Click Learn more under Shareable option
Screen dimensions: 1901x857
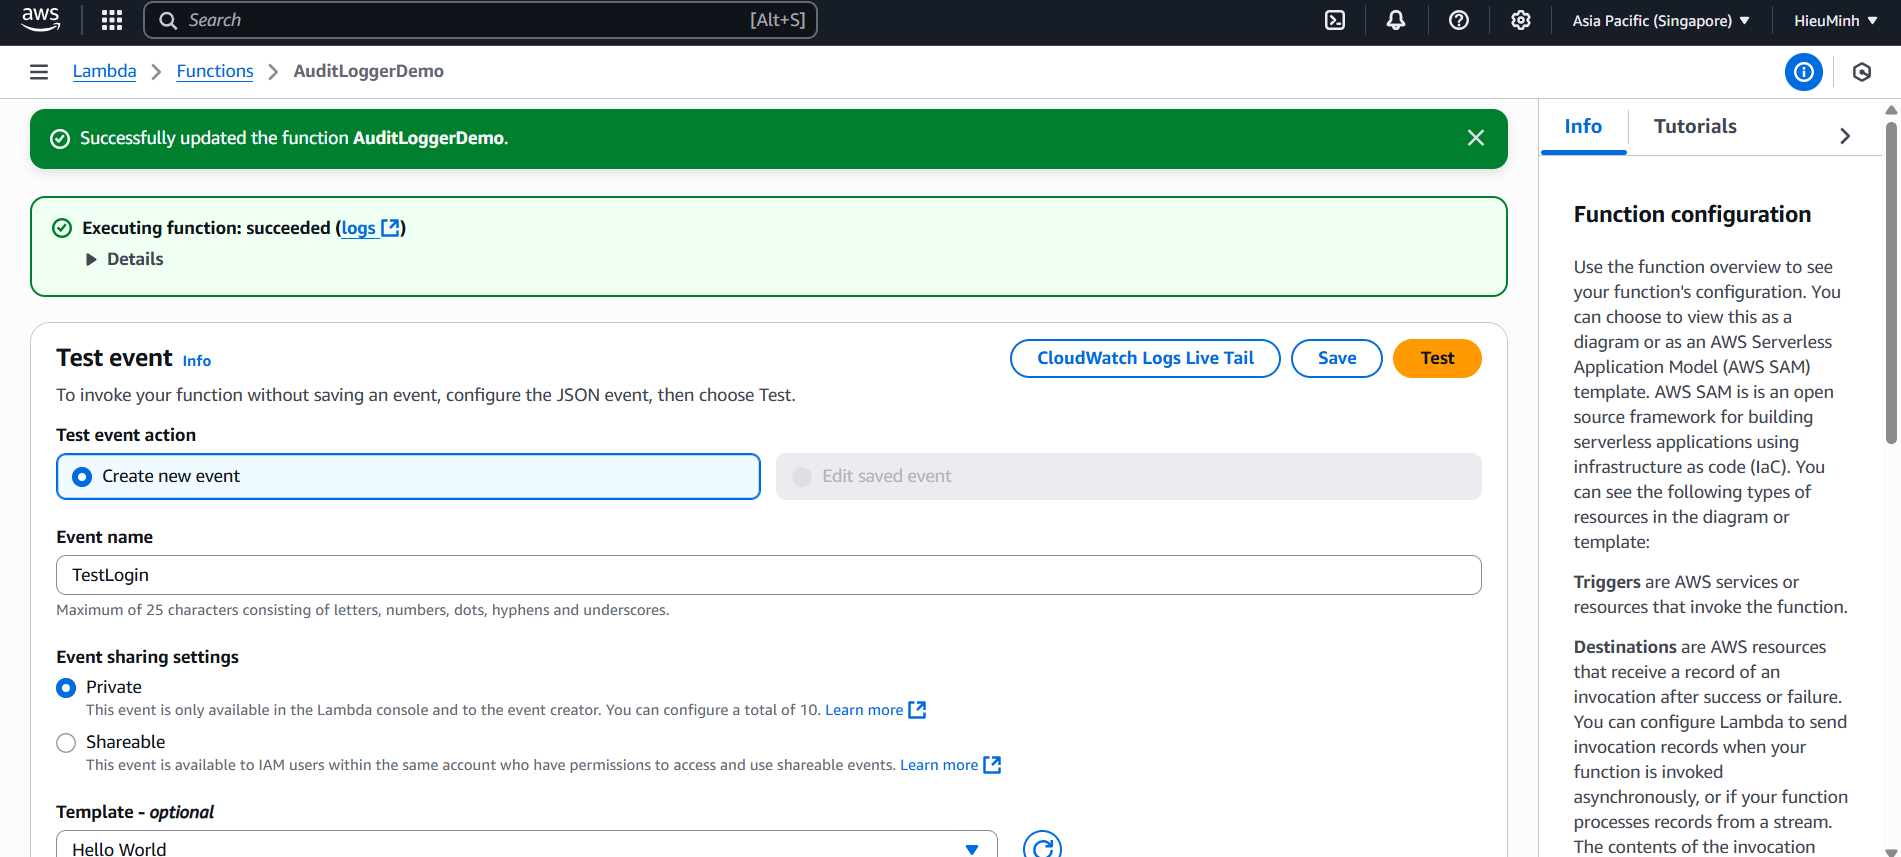click(x=939, y=765)
